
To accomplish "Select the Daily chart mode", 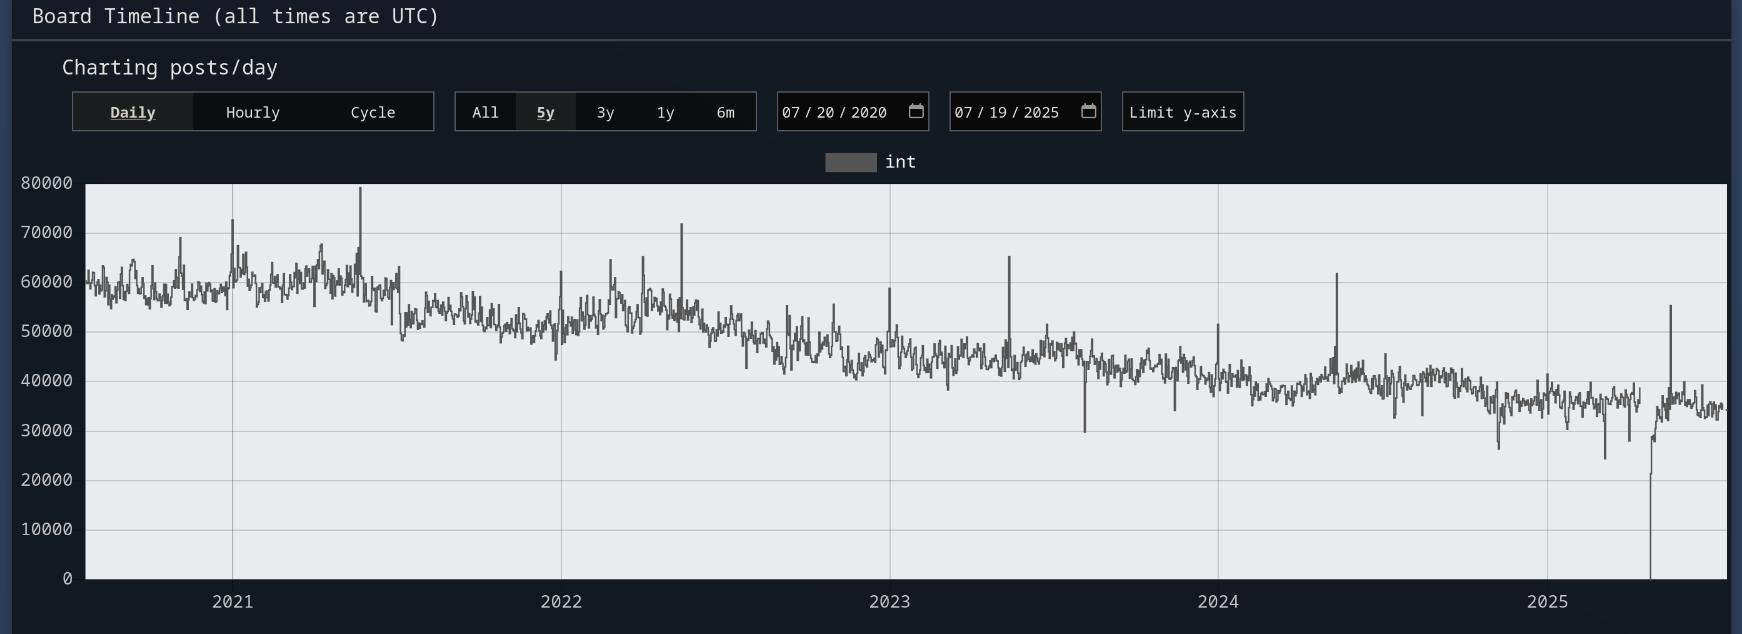I will coord(133,112).
